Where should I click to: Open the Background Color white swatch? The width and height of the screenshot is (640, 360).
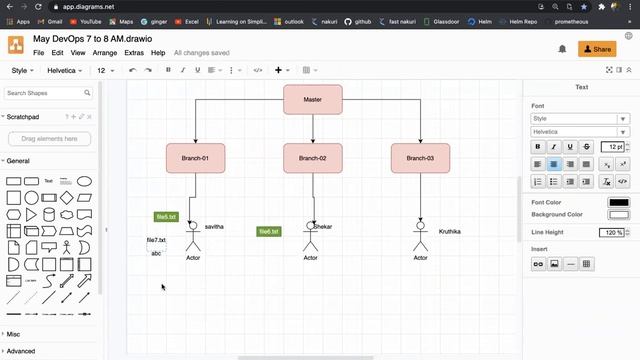tap(619, 215)
